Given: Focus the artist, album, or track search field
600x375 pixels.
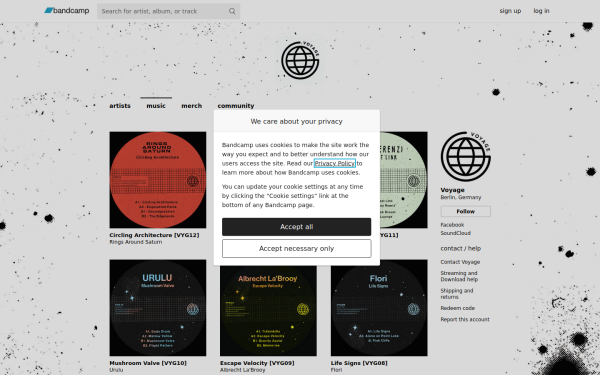Looking at the screenshot, I should [168, 11].
